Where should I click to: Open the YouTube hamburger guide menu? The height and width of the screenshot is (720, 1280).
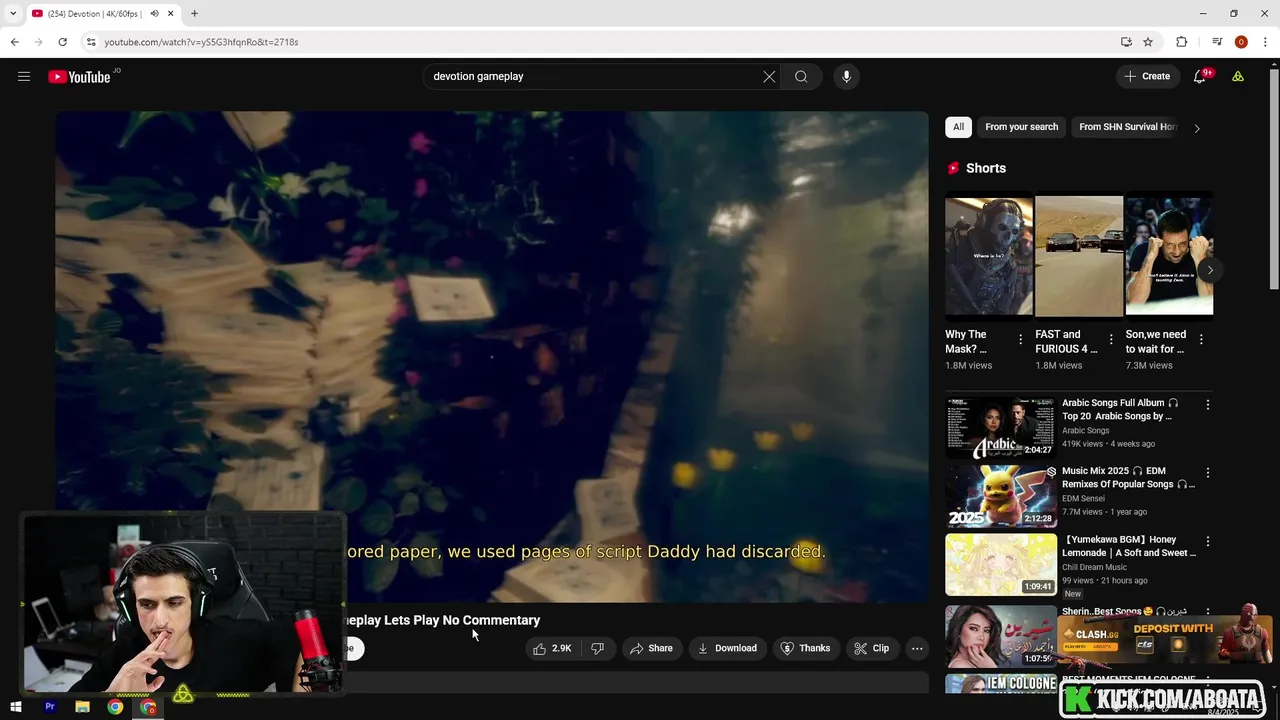(24, 76)
